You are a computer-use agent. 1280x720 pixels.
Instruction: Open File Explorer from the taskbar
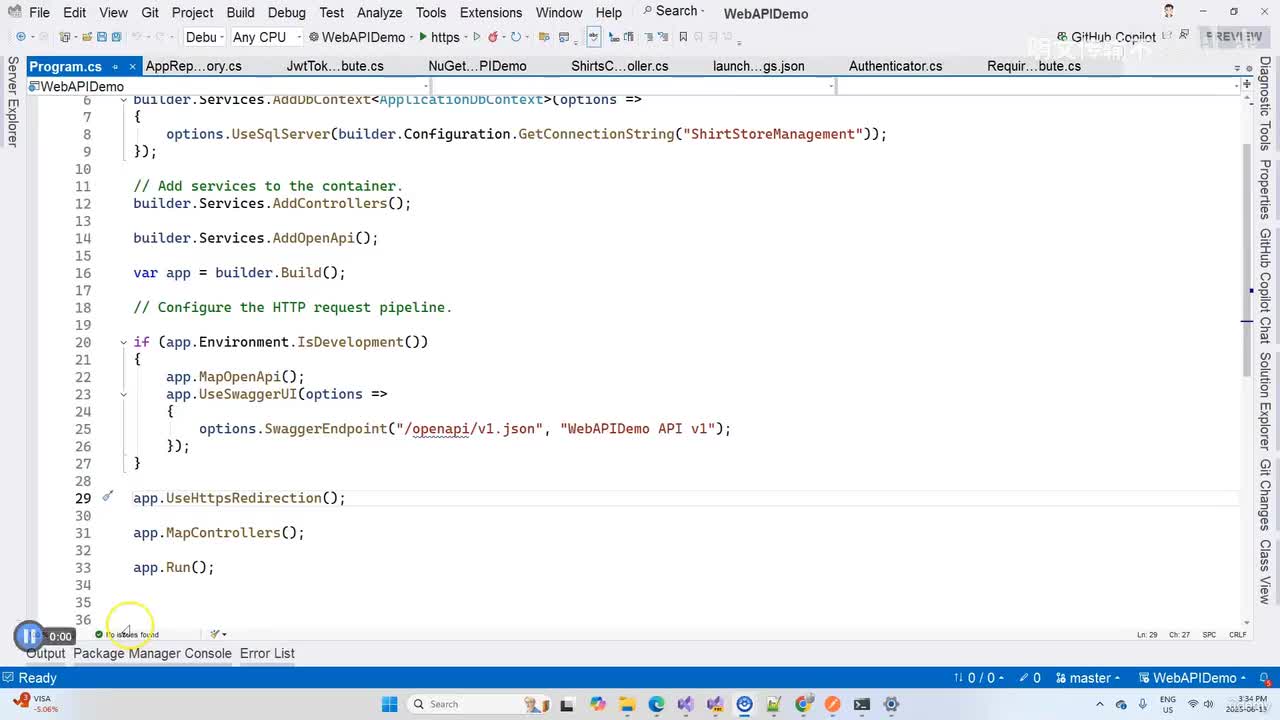(627, 704)
